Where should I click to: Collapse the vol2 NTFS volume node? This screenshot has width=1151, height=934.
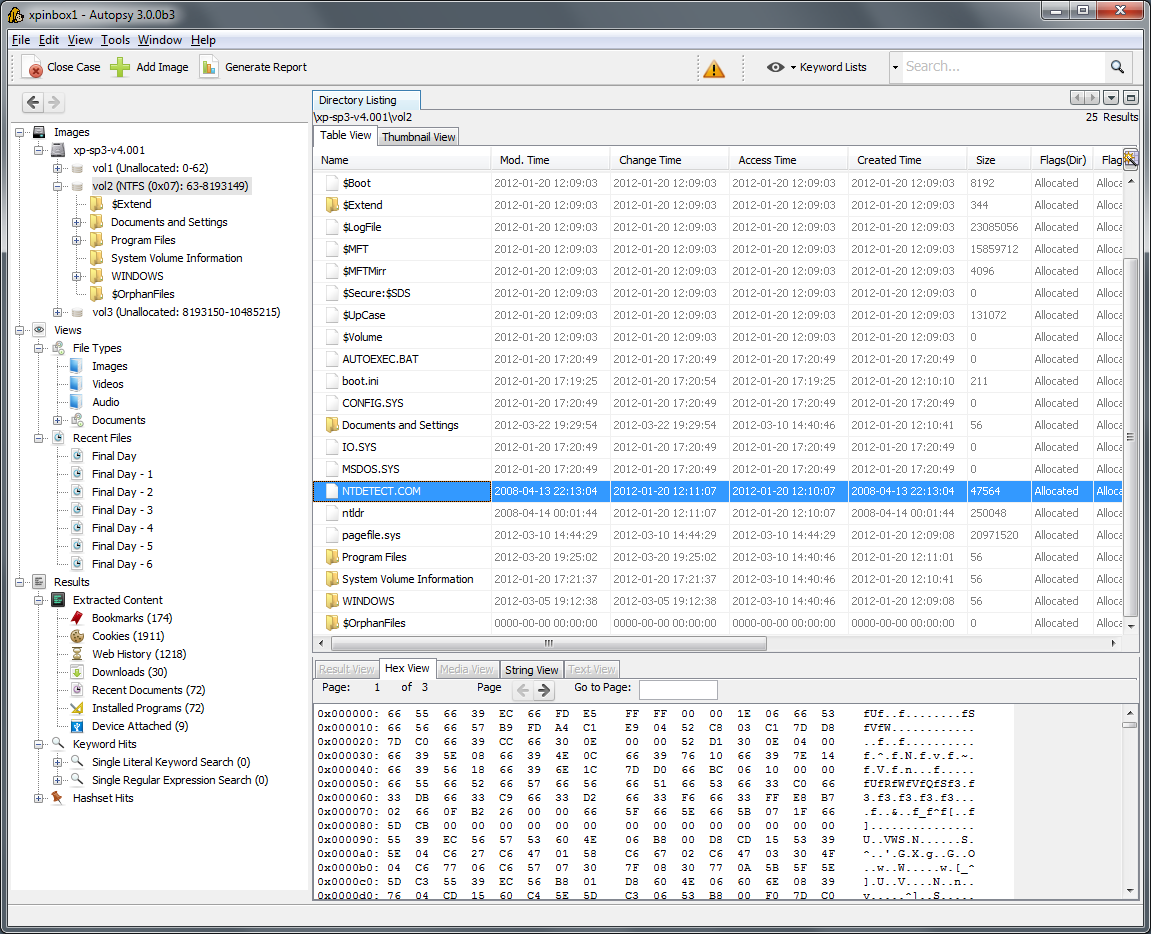pos(60,186)
